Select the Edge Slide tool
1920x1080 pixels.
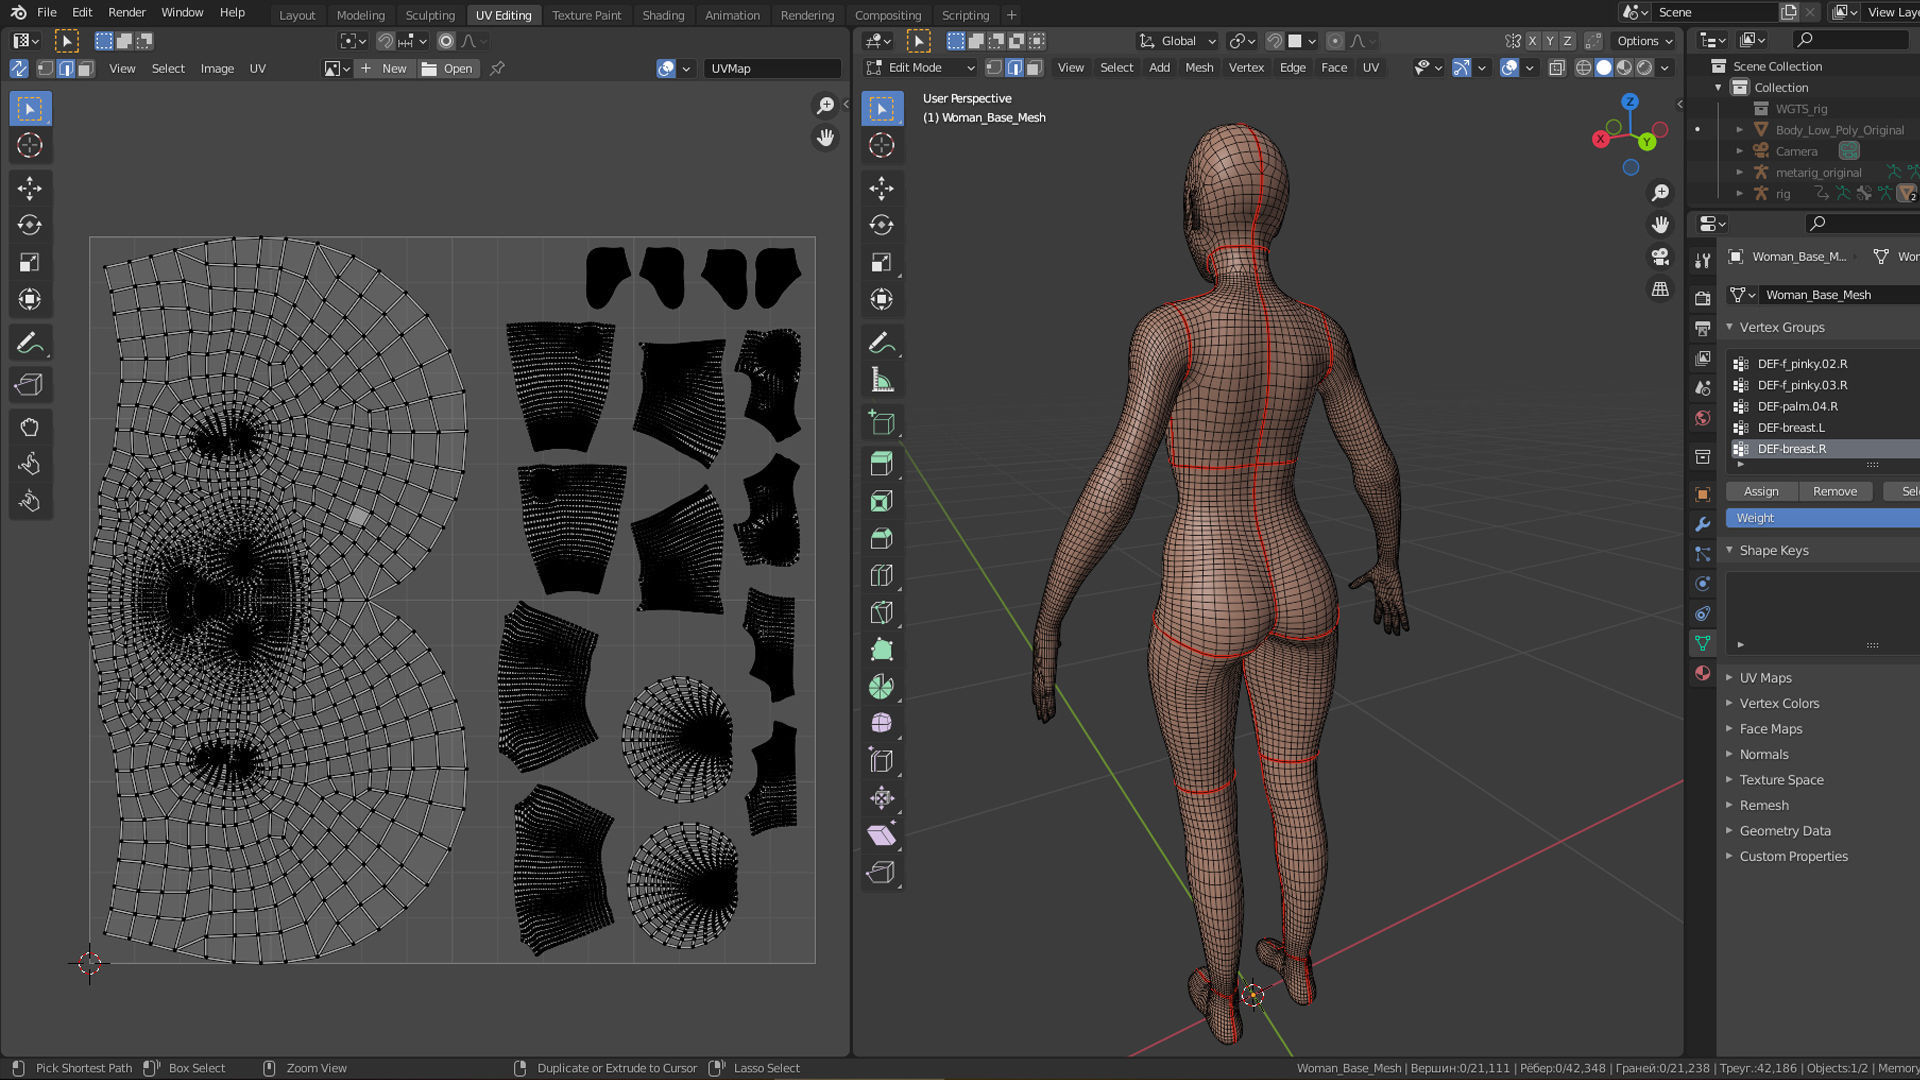[882, 760]
